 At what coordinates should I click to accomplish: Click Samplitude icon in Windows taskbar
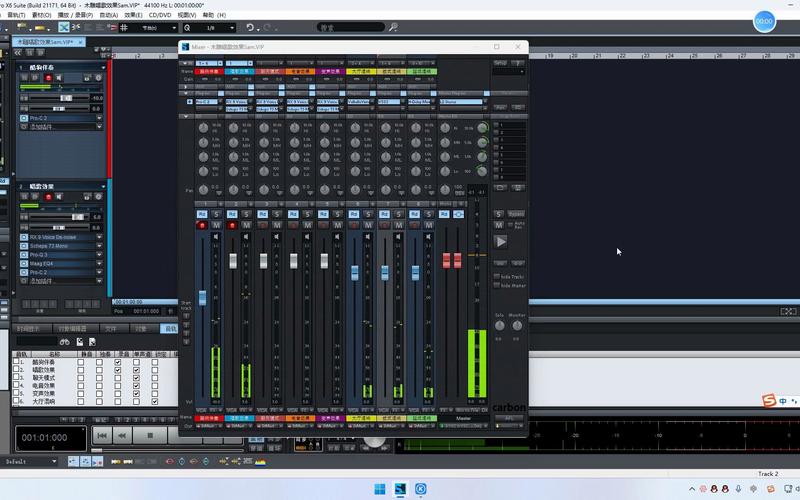click(401, 489)
